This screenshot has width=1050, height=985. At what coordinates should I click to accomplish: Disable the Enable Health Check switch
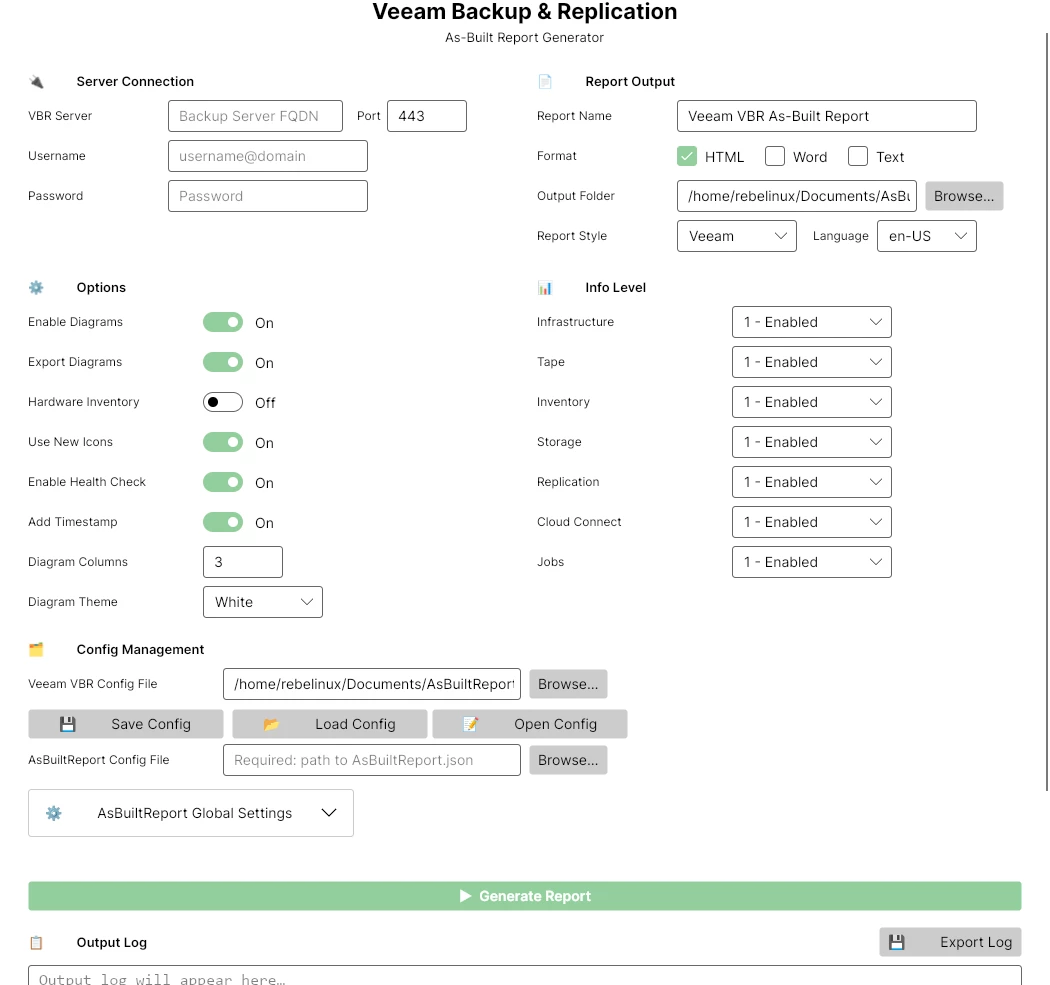coord(223,483)
